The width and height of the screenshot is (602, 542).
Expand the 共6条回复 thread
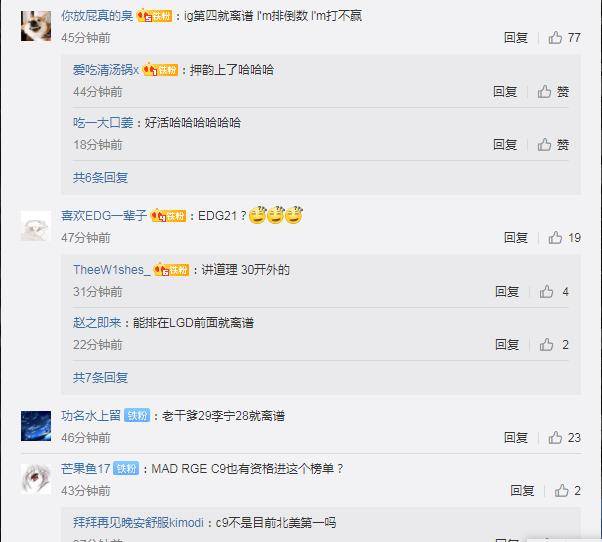(x=100, y=177)
